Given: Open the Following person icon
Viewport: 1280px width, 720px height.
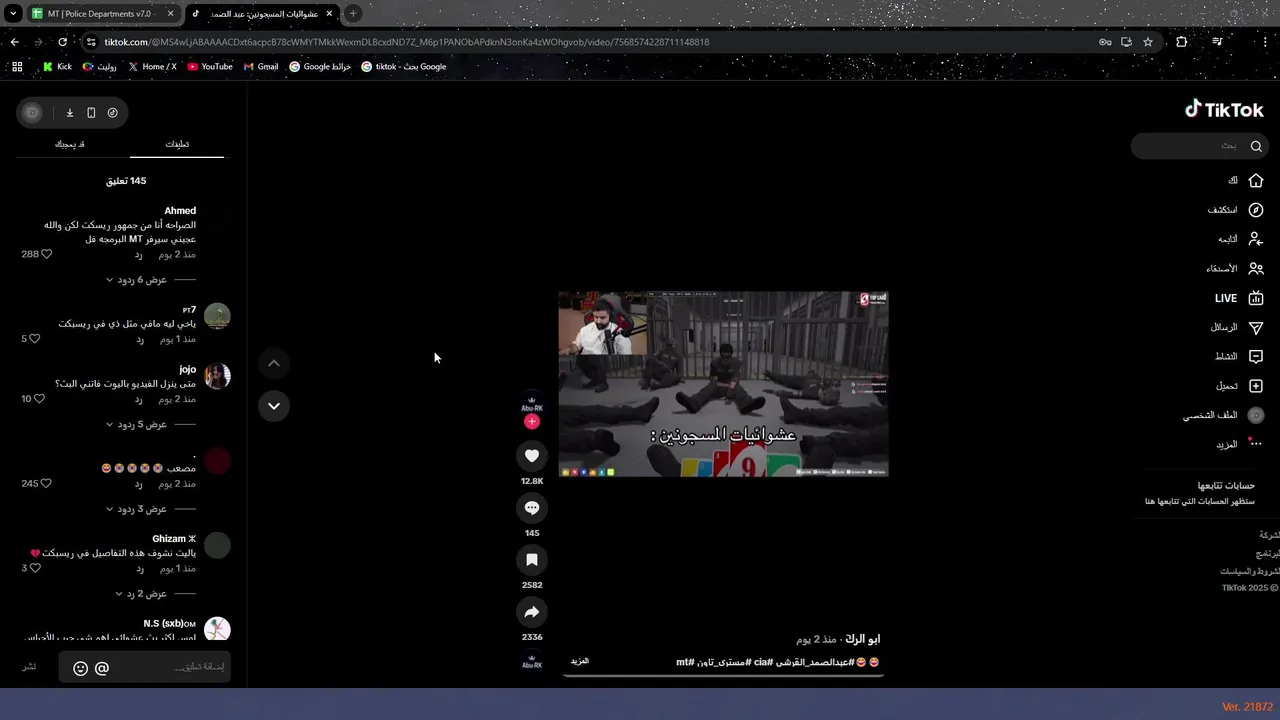Looking at the screenshot, I should [1256, 239].
